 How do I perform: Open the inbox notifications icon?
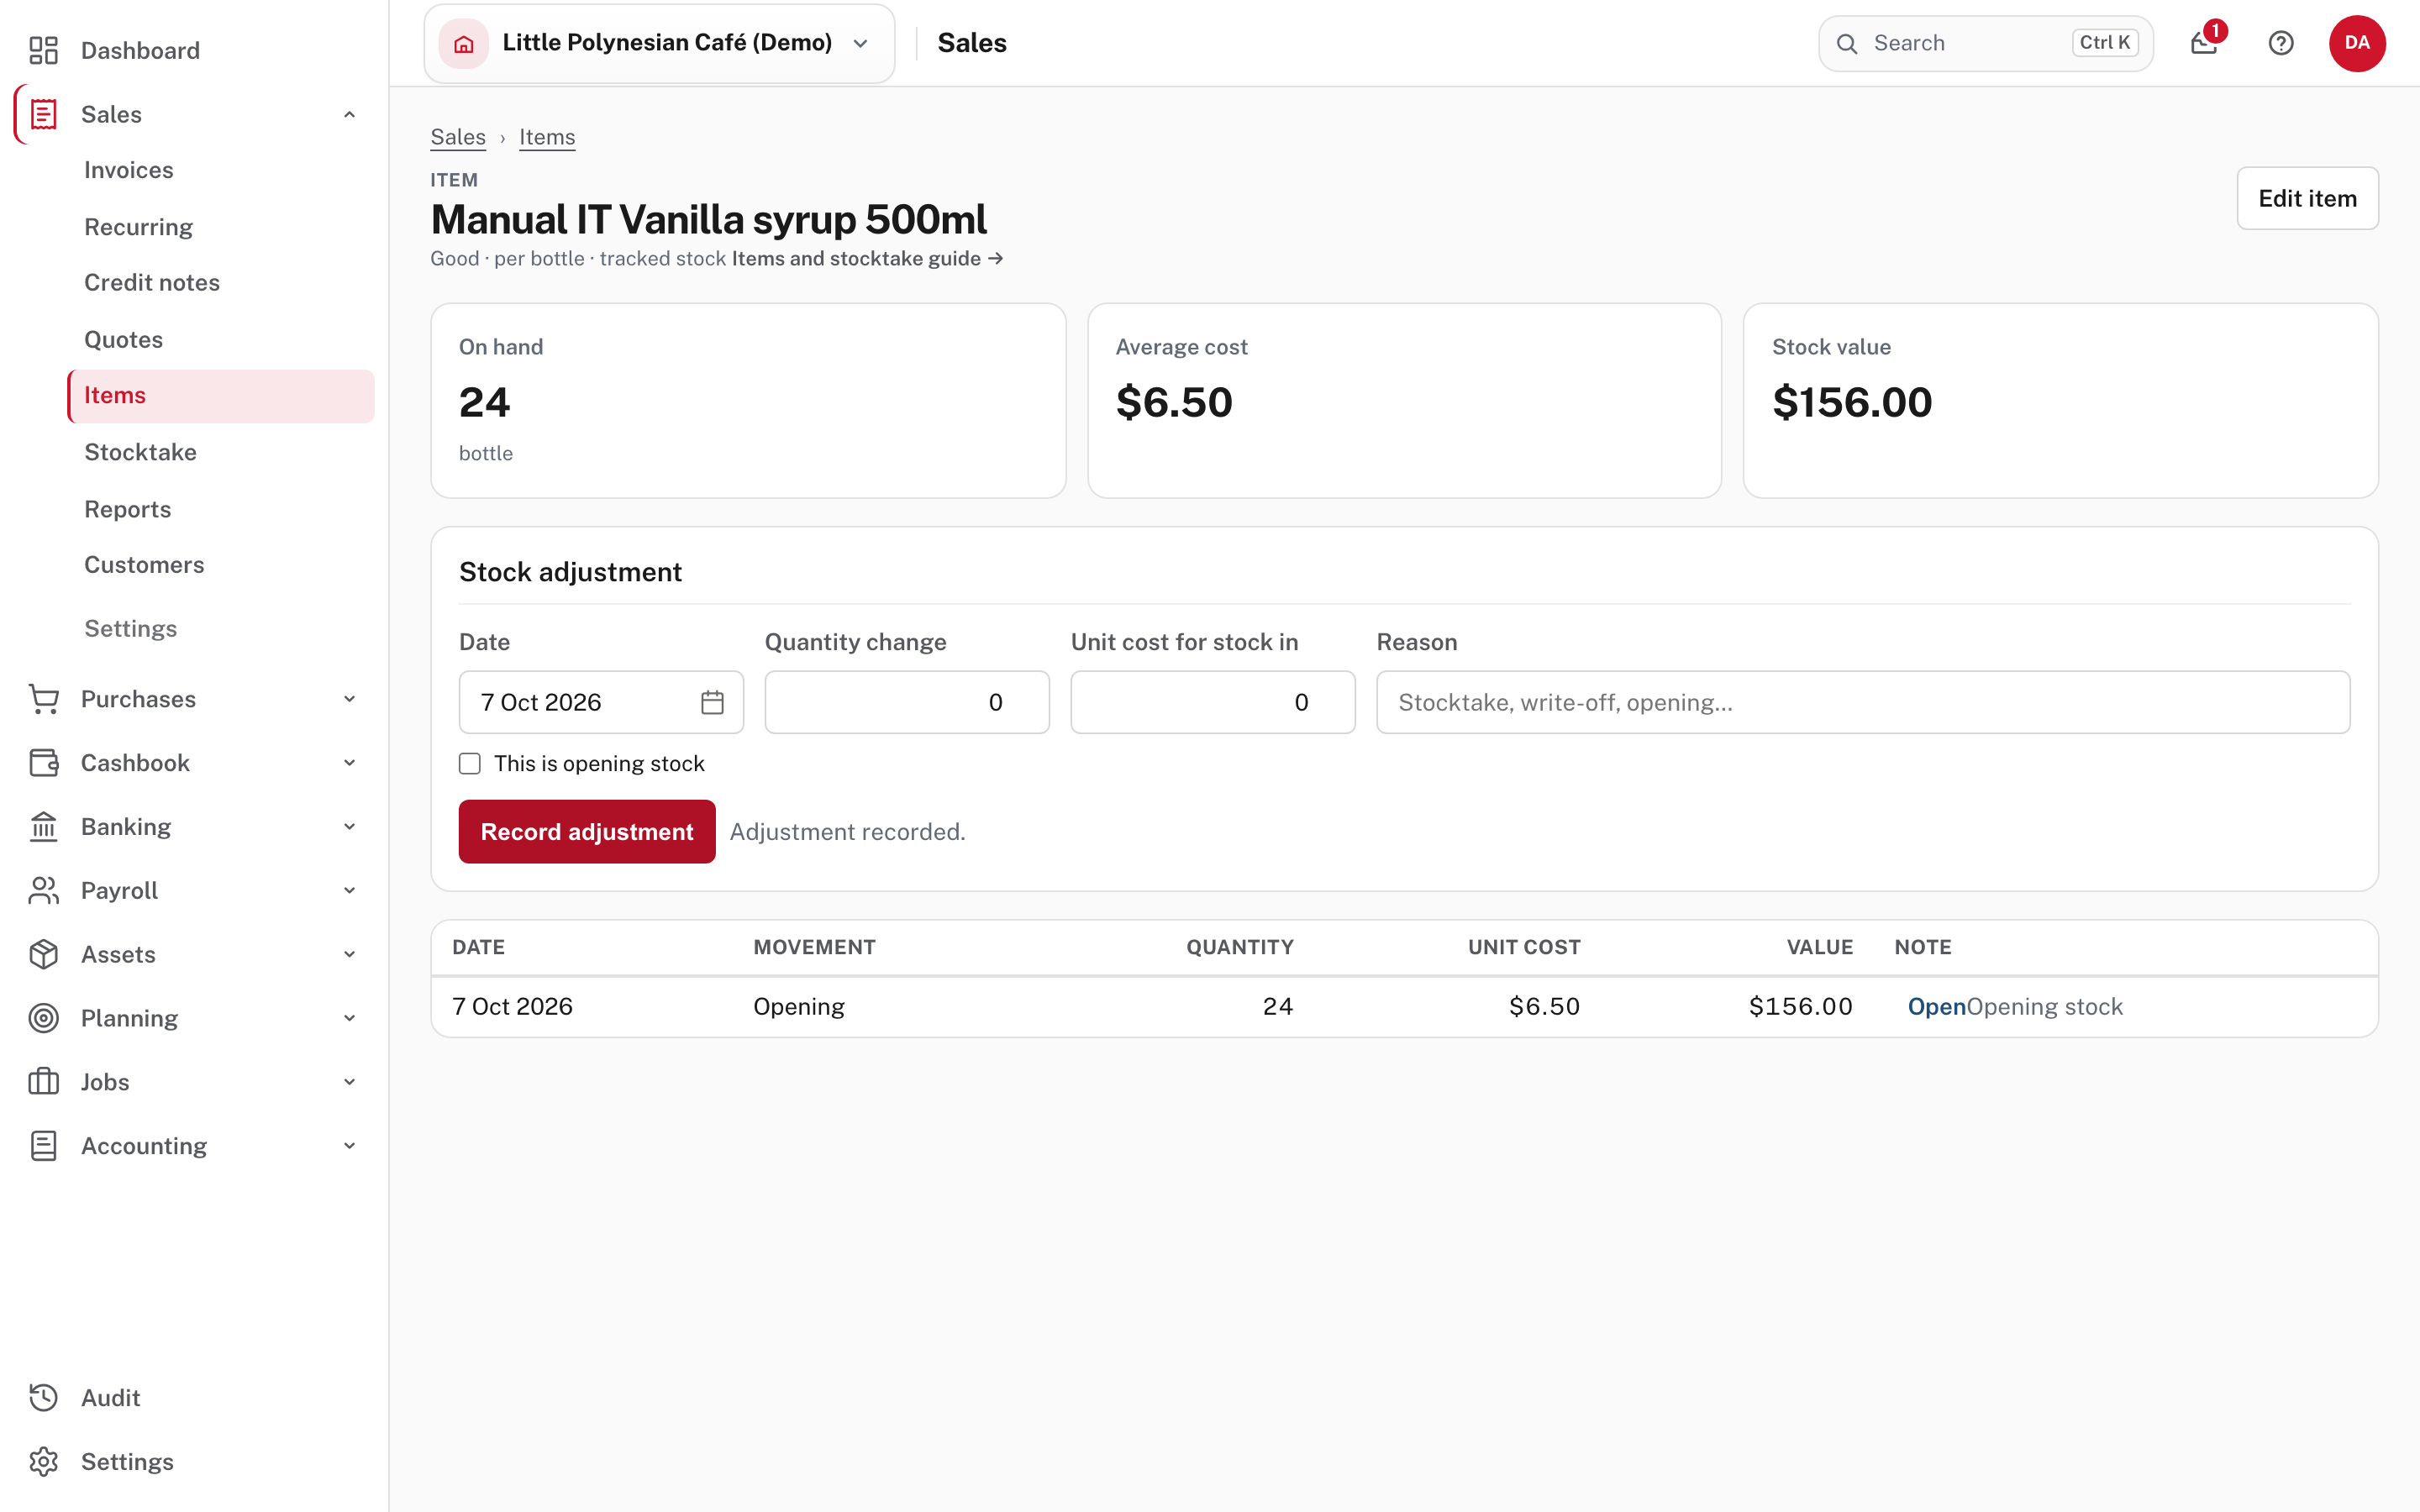(x=2204, y=43)
